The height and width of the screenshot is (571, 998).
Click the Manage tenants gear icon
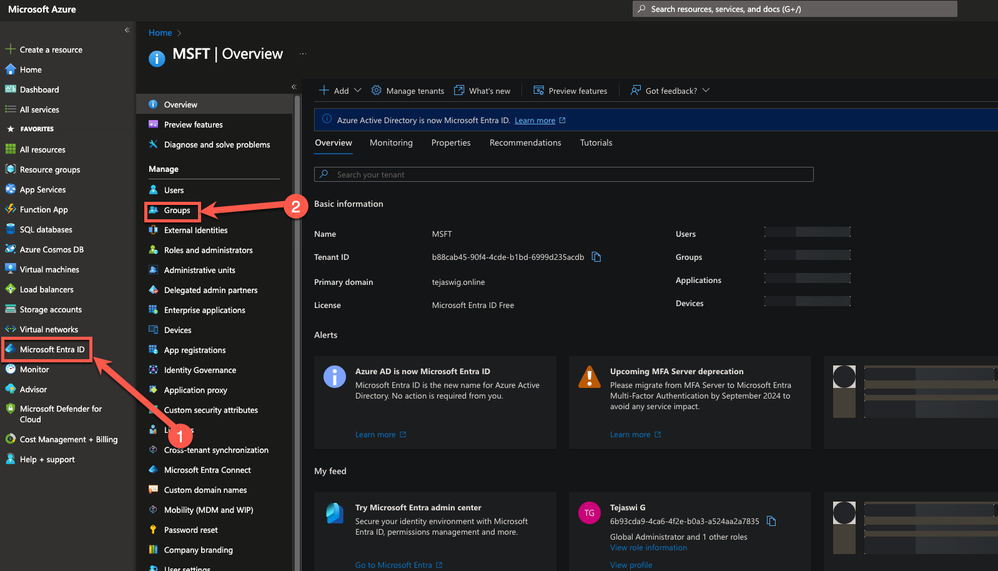(x=377, y=90)
